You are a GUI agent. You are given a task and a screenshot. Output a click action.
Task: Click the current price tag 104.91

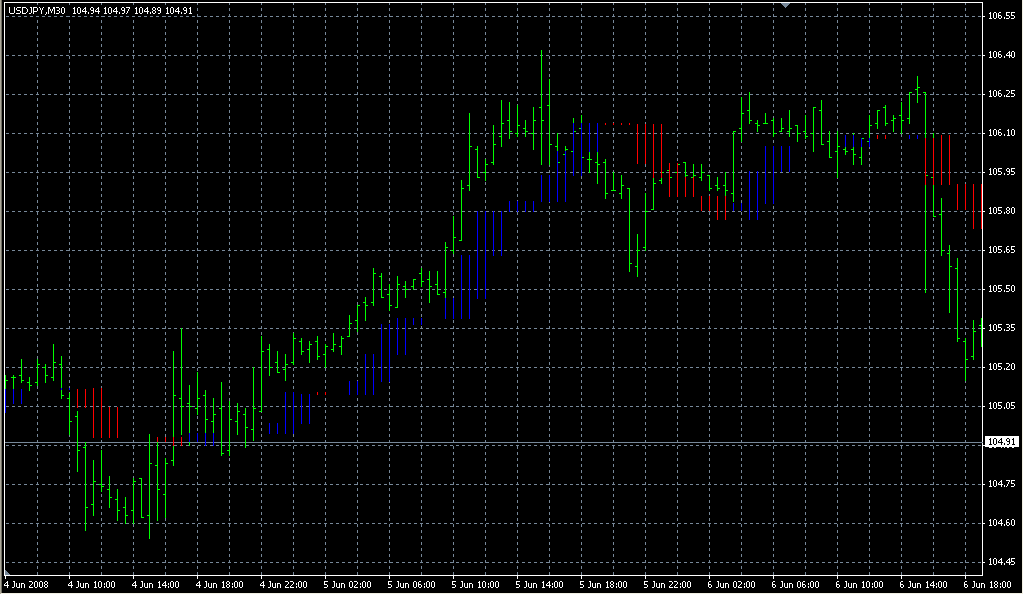(1001, 442)
